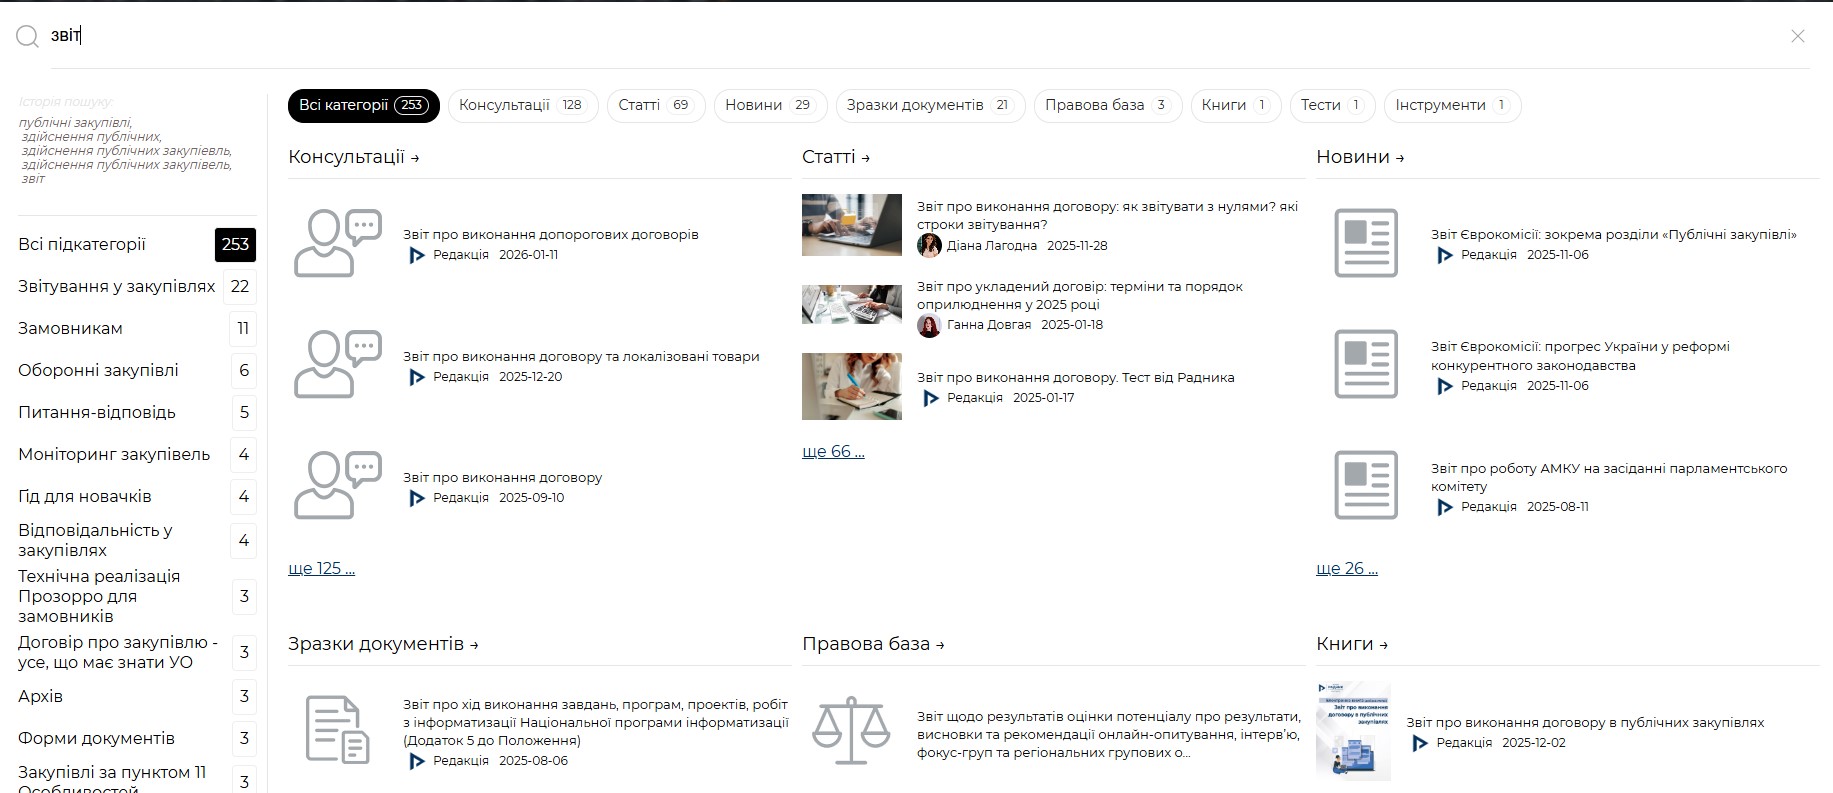The width and height of the screenshot is (1833, 793).
Task: Choose Оборонні закупівлі subcategory
Action: [98, 370]
